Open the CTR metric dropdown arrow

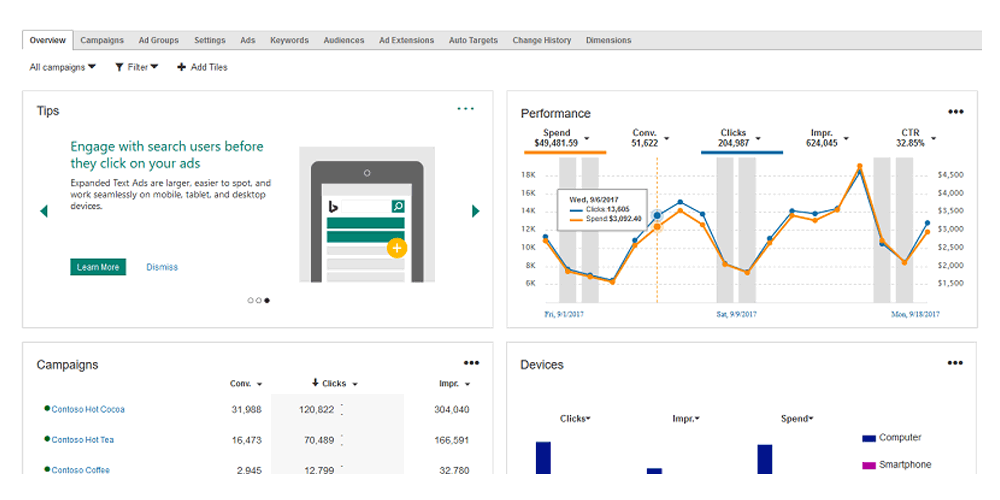(x=934, y=138)
